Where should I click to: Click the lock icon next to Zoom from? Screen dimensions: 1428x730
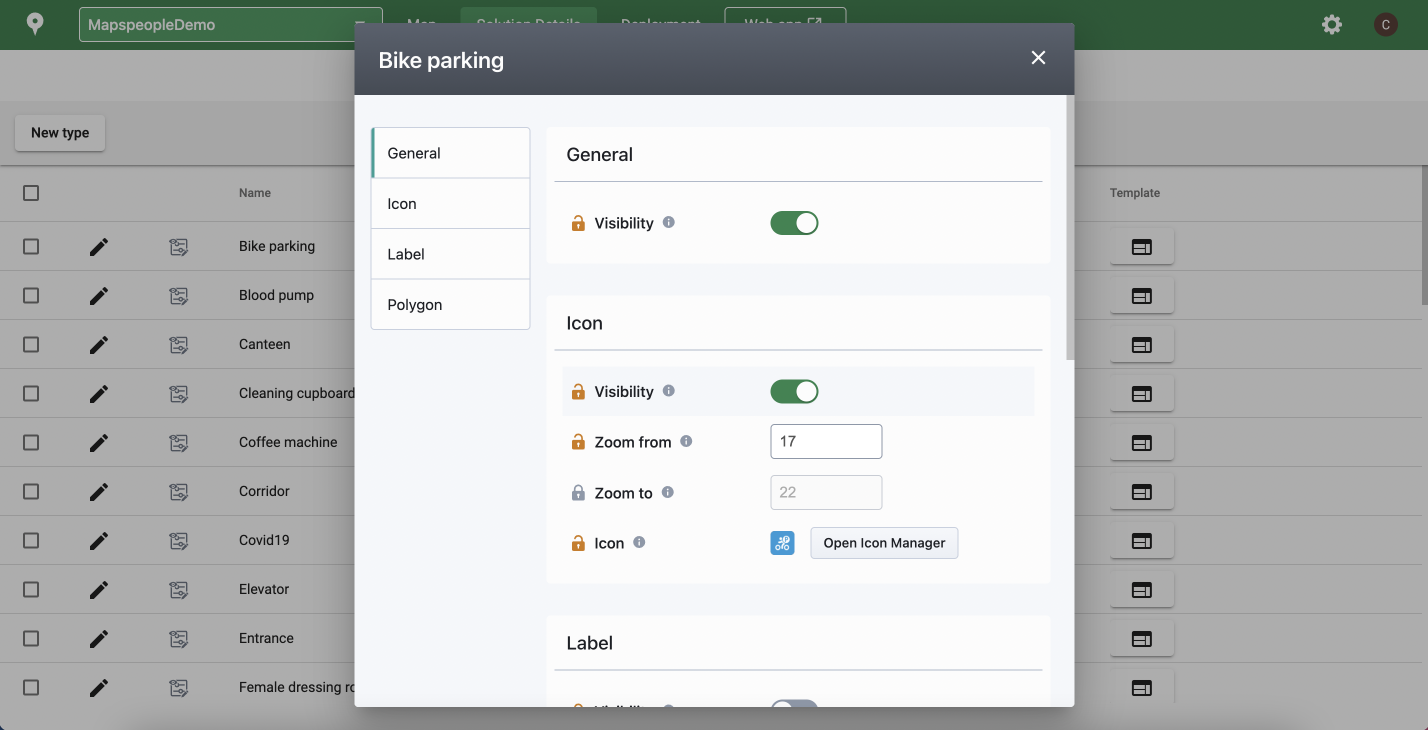(578, 441)
